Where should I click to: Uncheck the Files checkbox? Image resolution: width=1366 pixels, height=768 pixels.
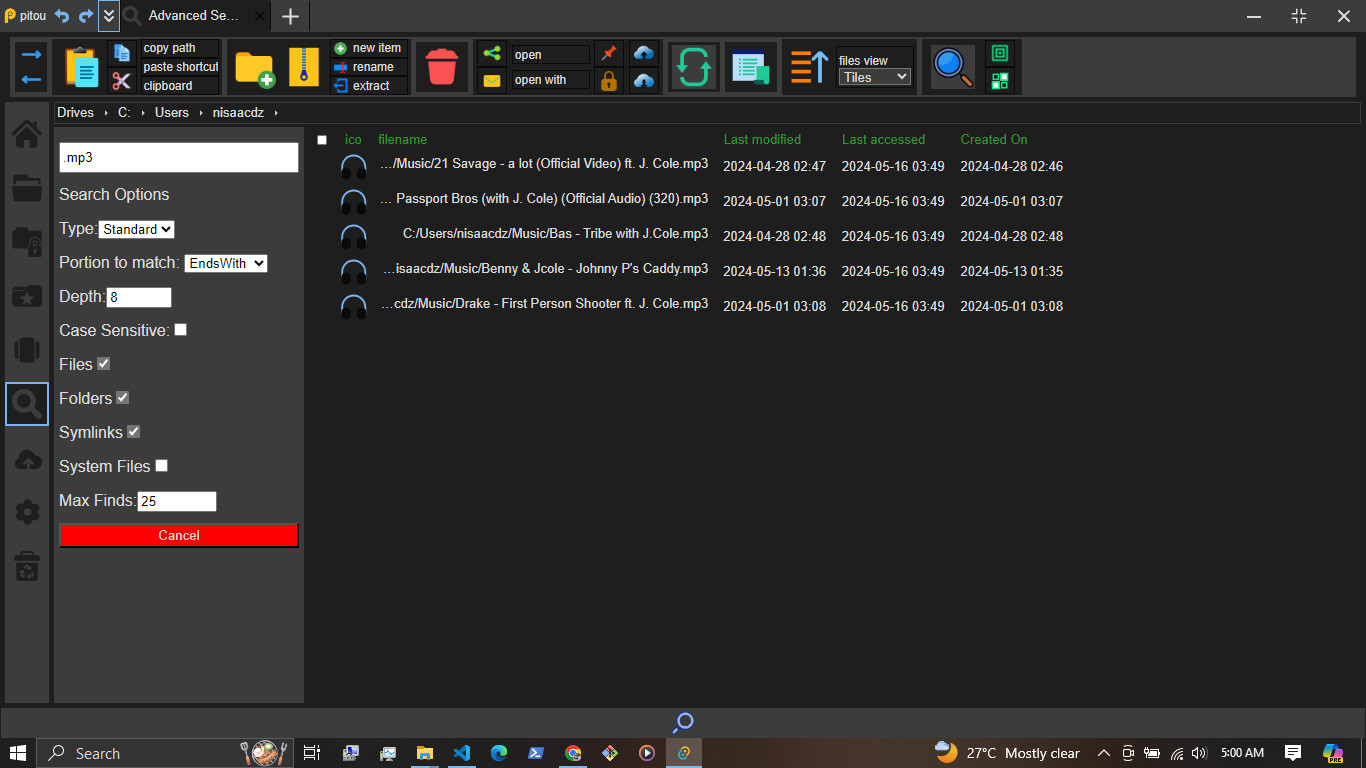click(x=103, y=364)
